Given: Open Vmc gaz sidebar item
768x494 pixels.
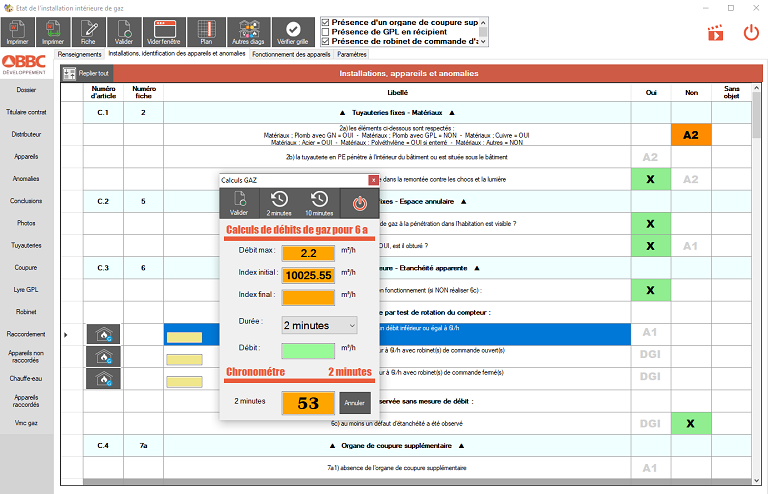Looking at the screenshot, I should pos(26,423).
